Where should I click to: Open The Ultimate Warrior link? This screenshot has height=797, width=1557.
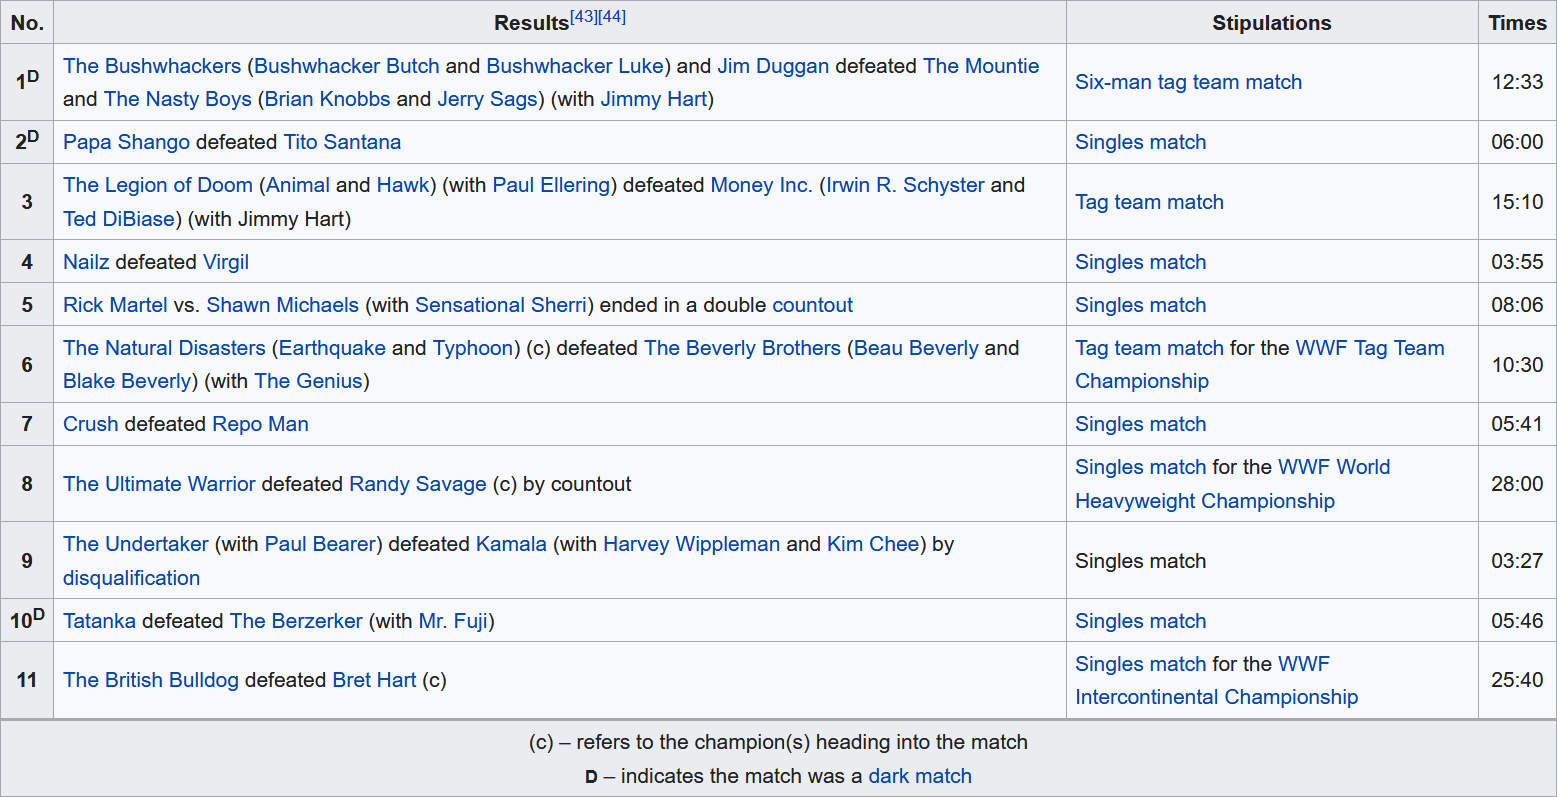(x=159, y=484)
